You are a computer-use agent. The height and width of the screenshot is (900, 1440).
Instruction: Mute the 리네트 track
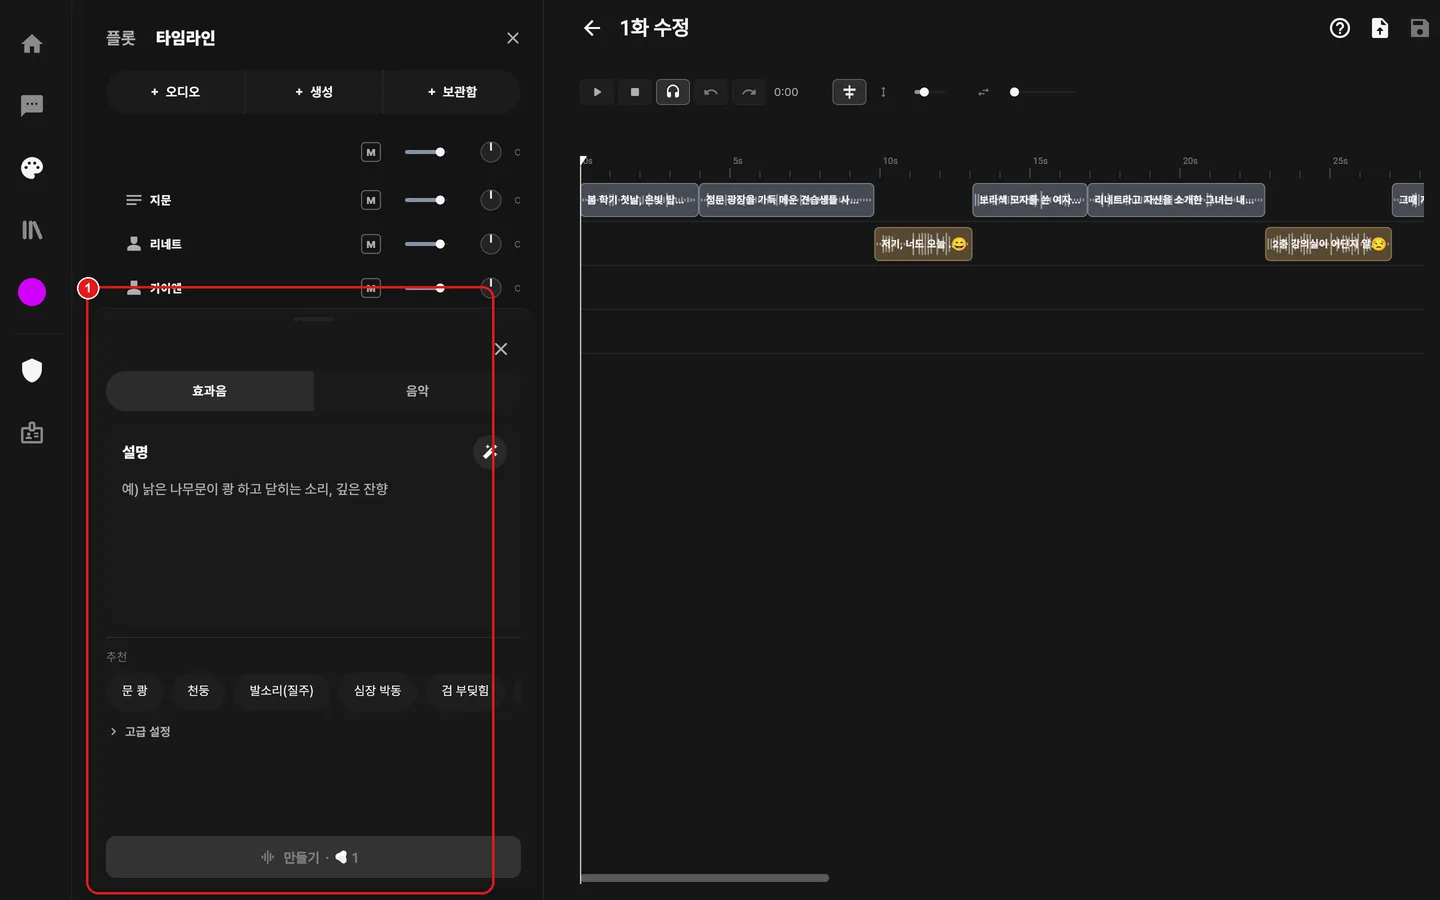pos(371,244)
